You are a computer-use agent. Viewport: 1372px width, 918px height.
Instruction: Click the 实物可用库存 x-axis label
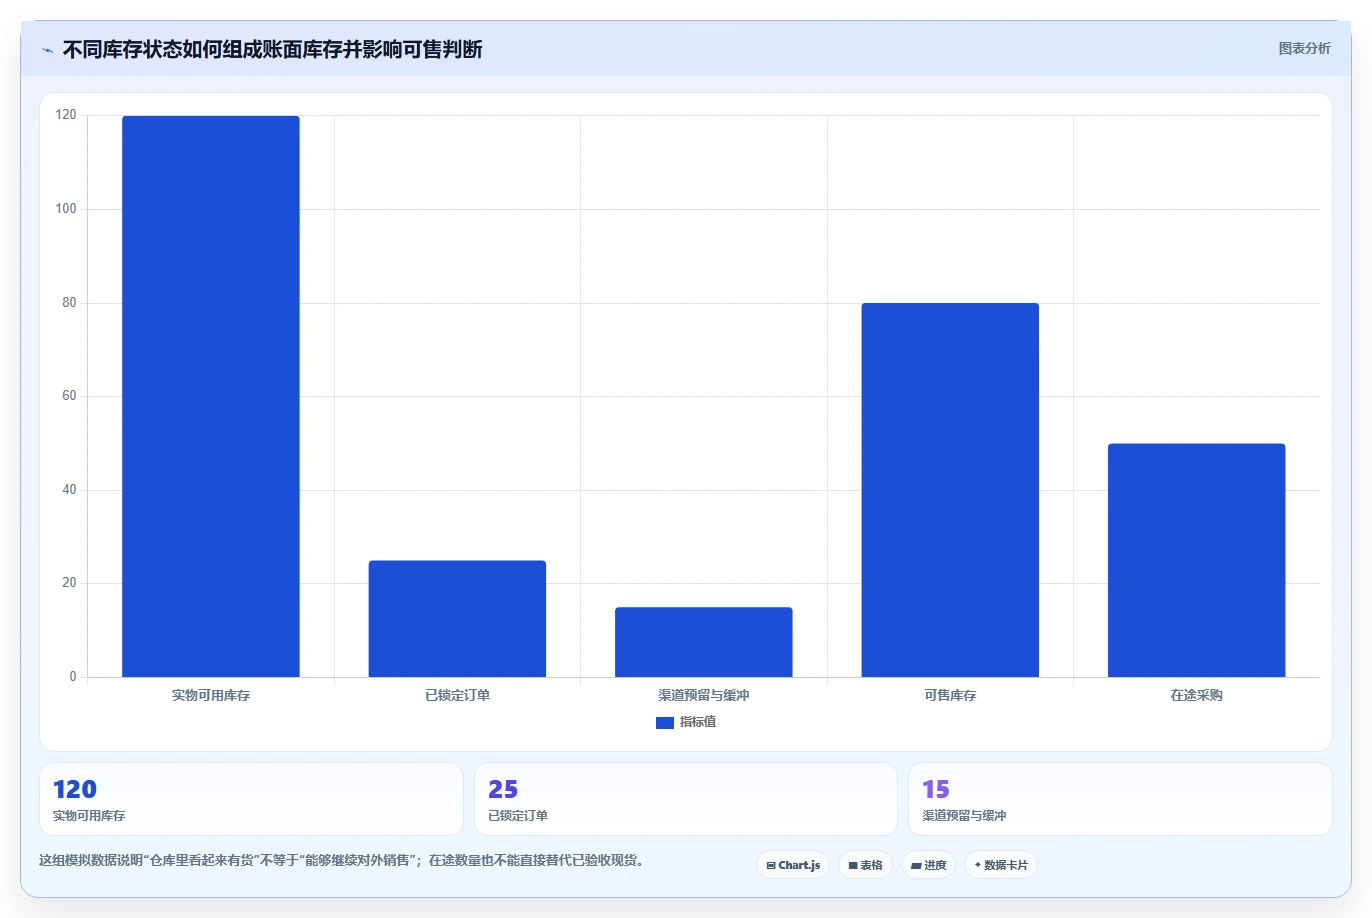pos(211,695)
